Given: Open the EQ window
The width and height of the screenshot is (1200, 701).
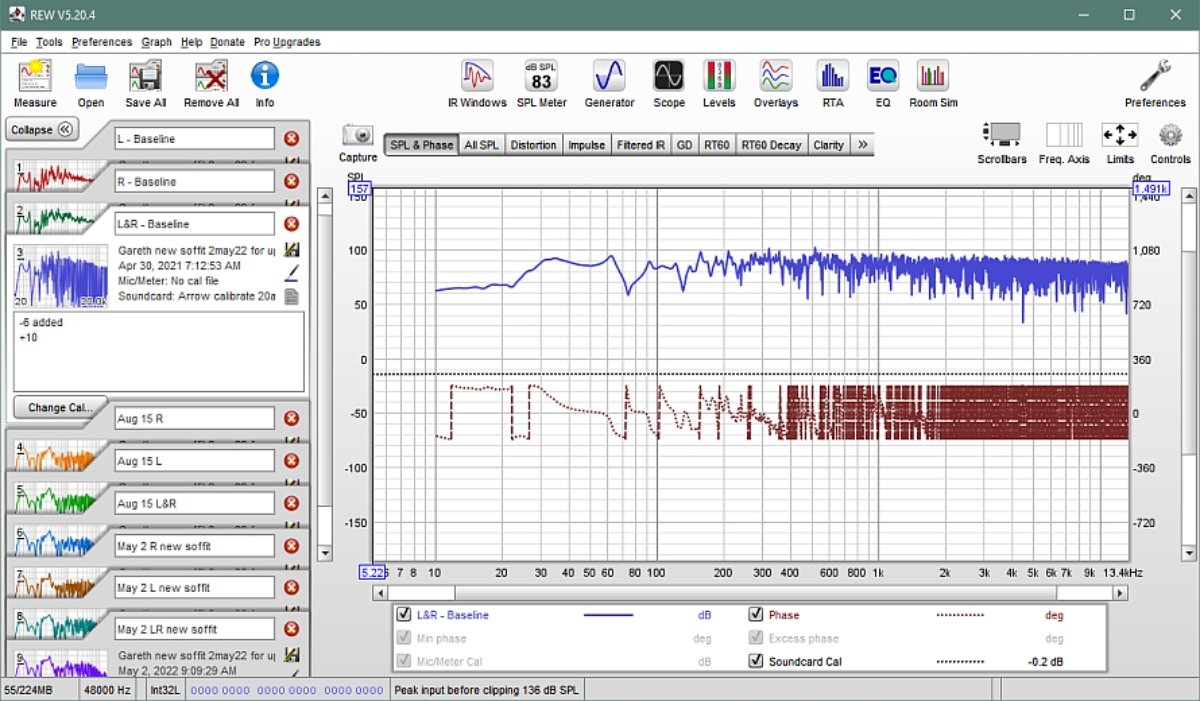Looking at the screenshot, I should 882,77.
